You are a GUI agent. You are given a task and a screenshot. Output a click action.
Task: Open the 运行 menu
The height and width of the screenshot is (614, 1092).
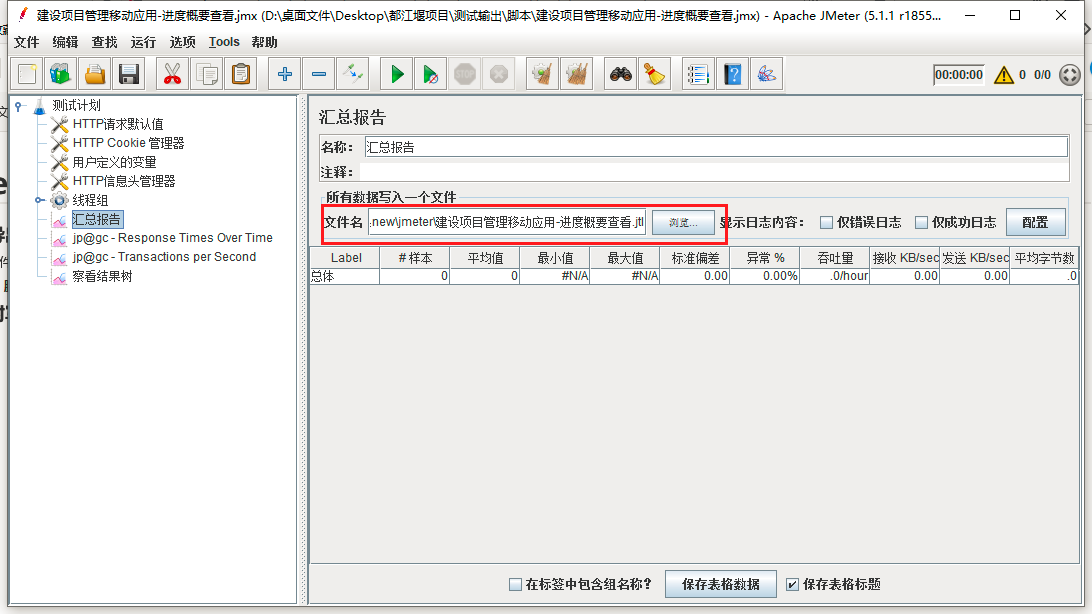tap(143, 42)
